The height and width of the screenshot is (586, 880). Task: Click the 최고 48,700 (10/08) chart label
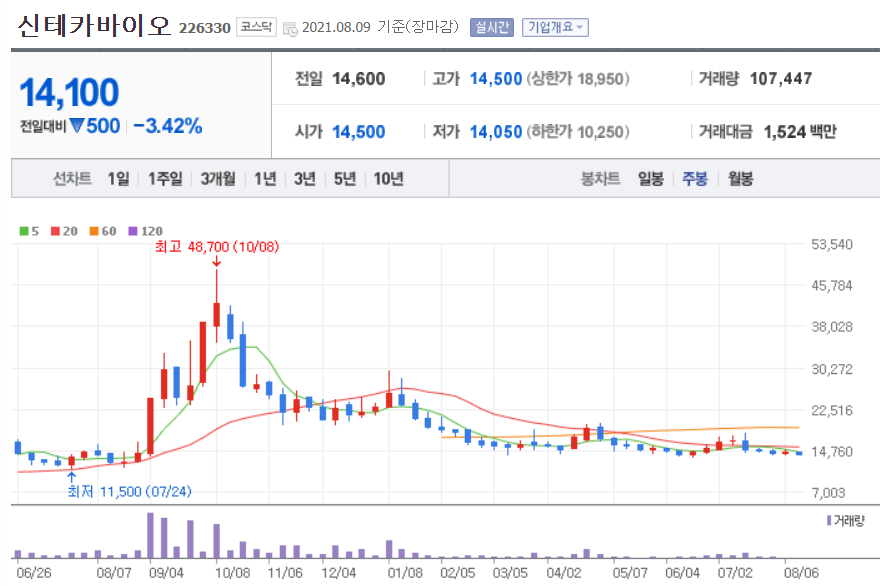[x=217, y=247]
